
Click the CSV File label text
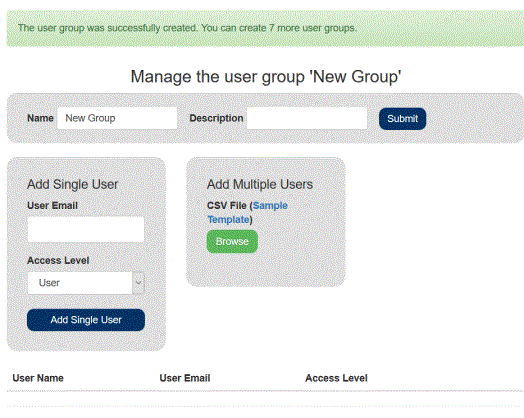point(227,205)
